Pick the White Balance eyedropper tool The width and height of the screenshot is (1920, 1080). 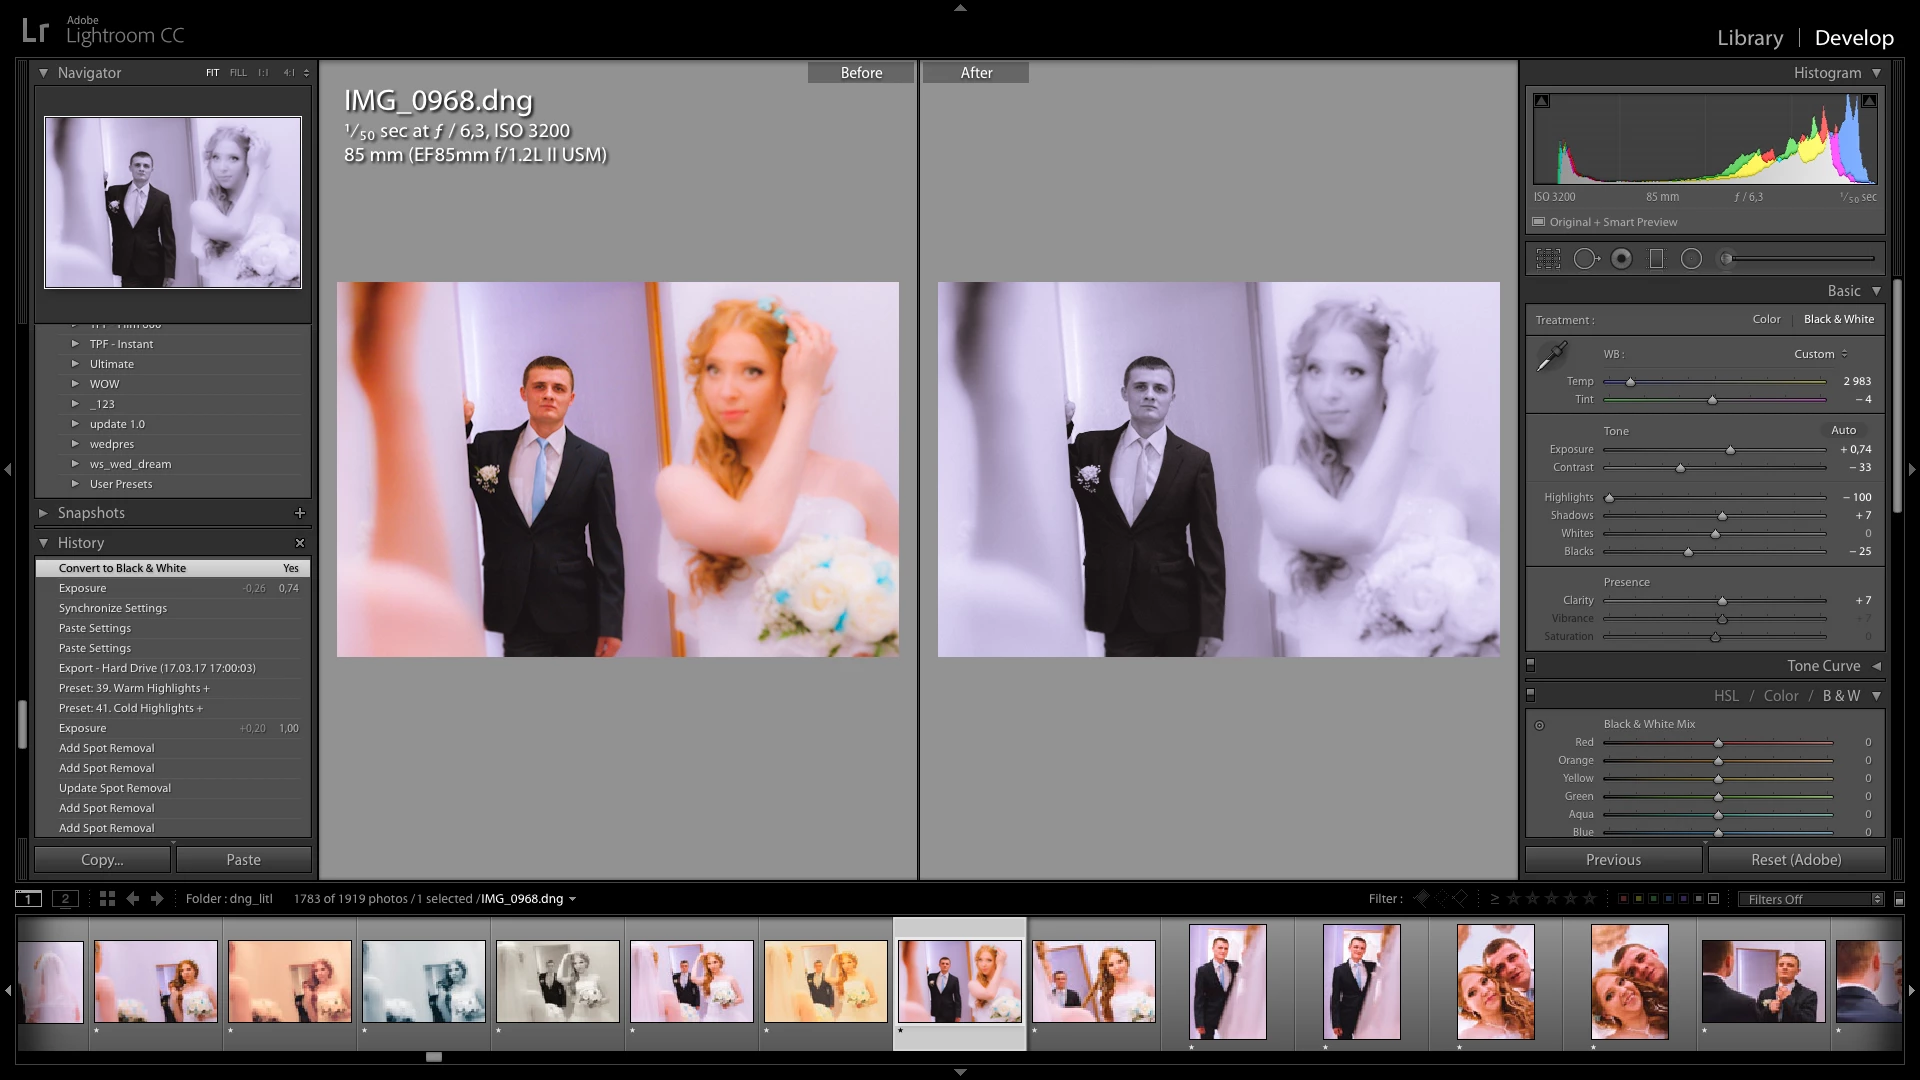coord(1552,355)
